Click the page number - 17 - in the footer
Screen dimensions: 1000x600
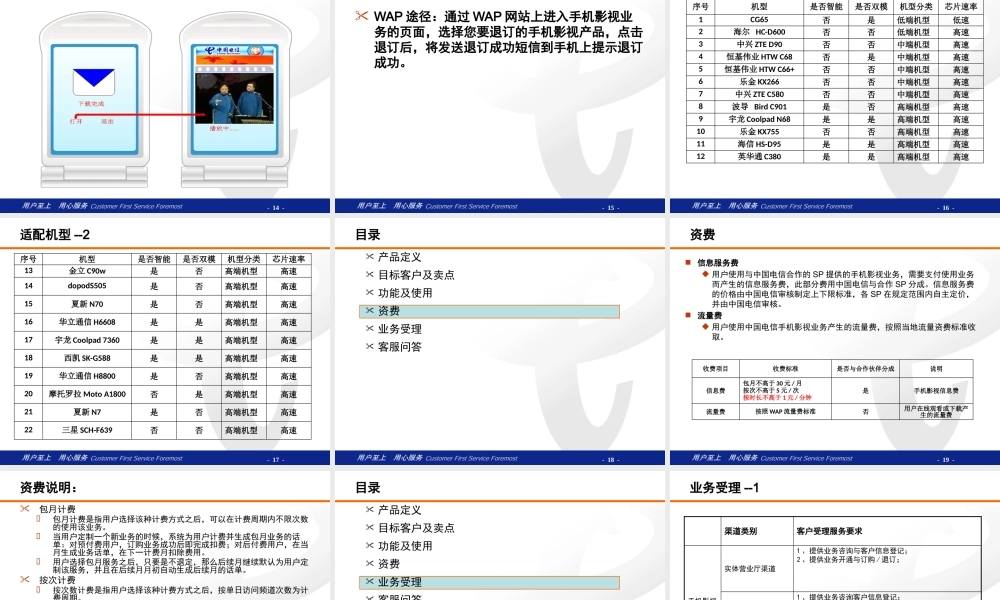pyautogui.click(x=276, y=459)
